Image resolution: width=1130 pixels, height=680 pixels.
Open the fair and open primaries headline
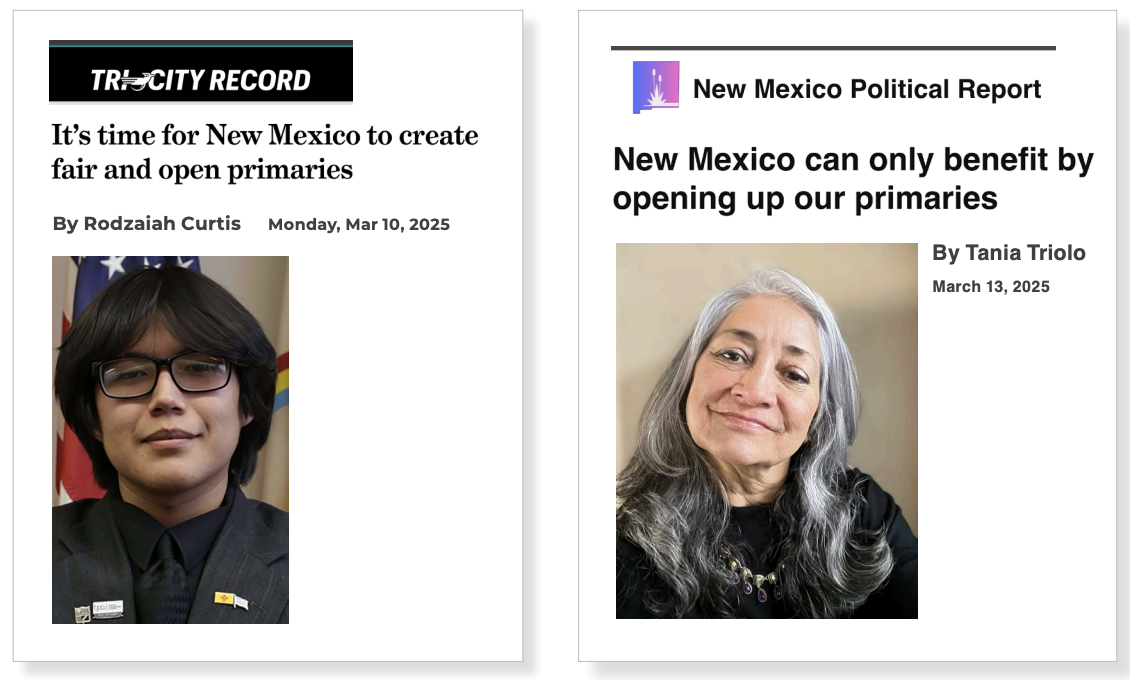[264, 152]
